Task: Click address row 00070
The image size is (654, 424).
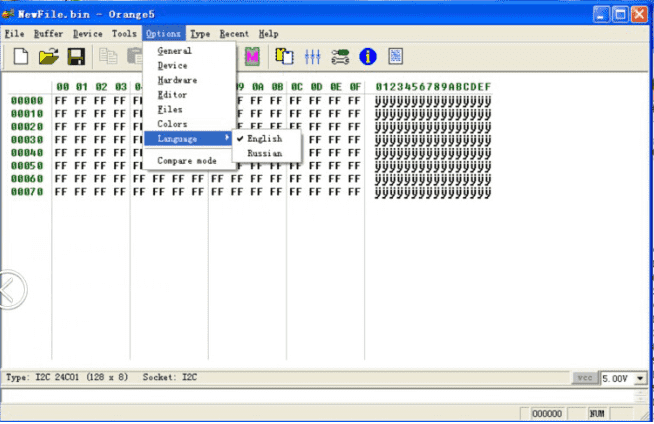Action: click(27, 191)
